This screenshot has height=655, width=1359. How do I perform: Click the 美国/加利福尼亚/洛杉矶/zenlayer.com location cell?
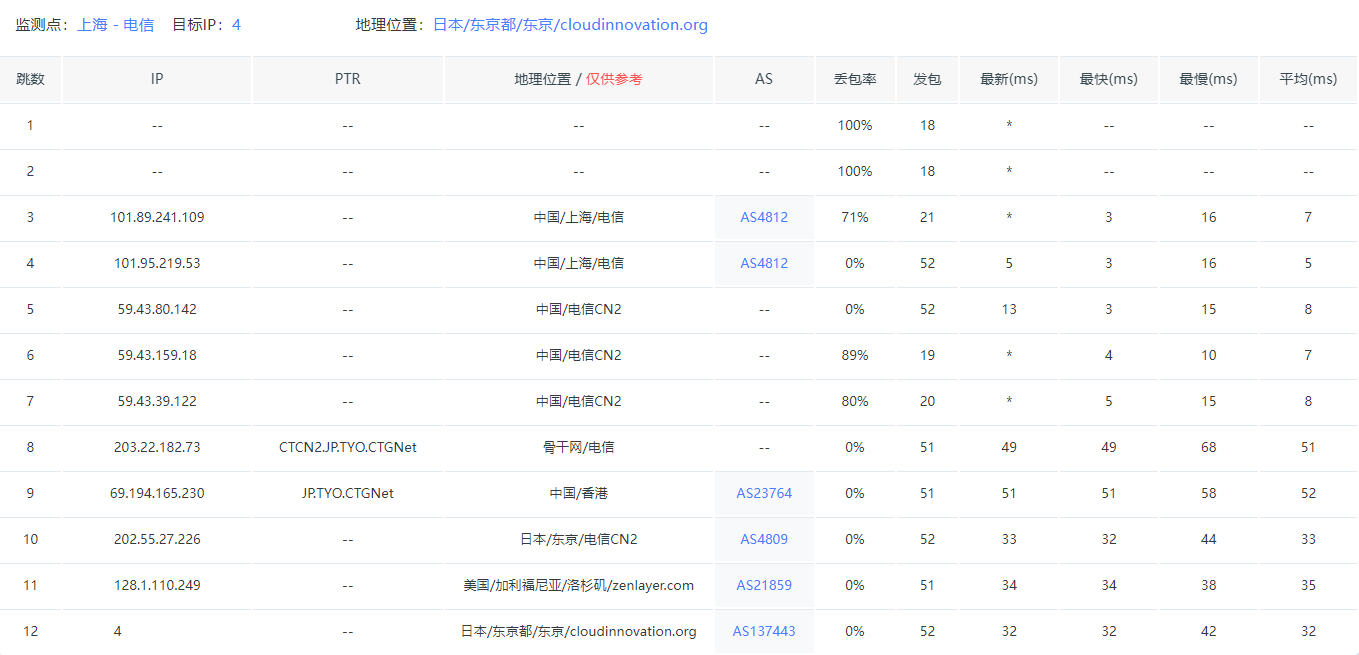pos(579,585)
